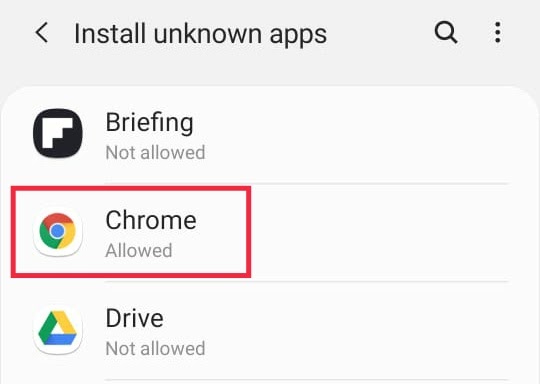Open the Chrome app name entry
The width and height of the screenshot is (540, 384).
[x=151, y=220]
